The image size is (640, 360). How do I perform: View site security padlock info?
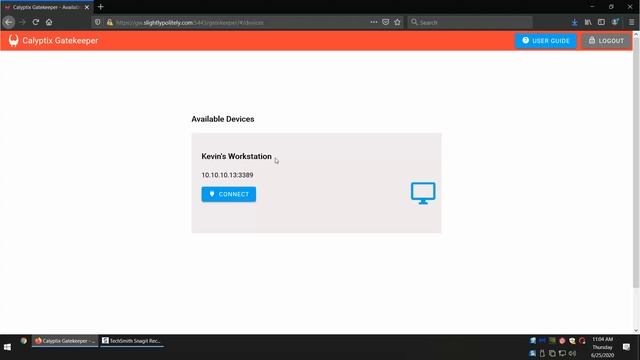(110, 22)
